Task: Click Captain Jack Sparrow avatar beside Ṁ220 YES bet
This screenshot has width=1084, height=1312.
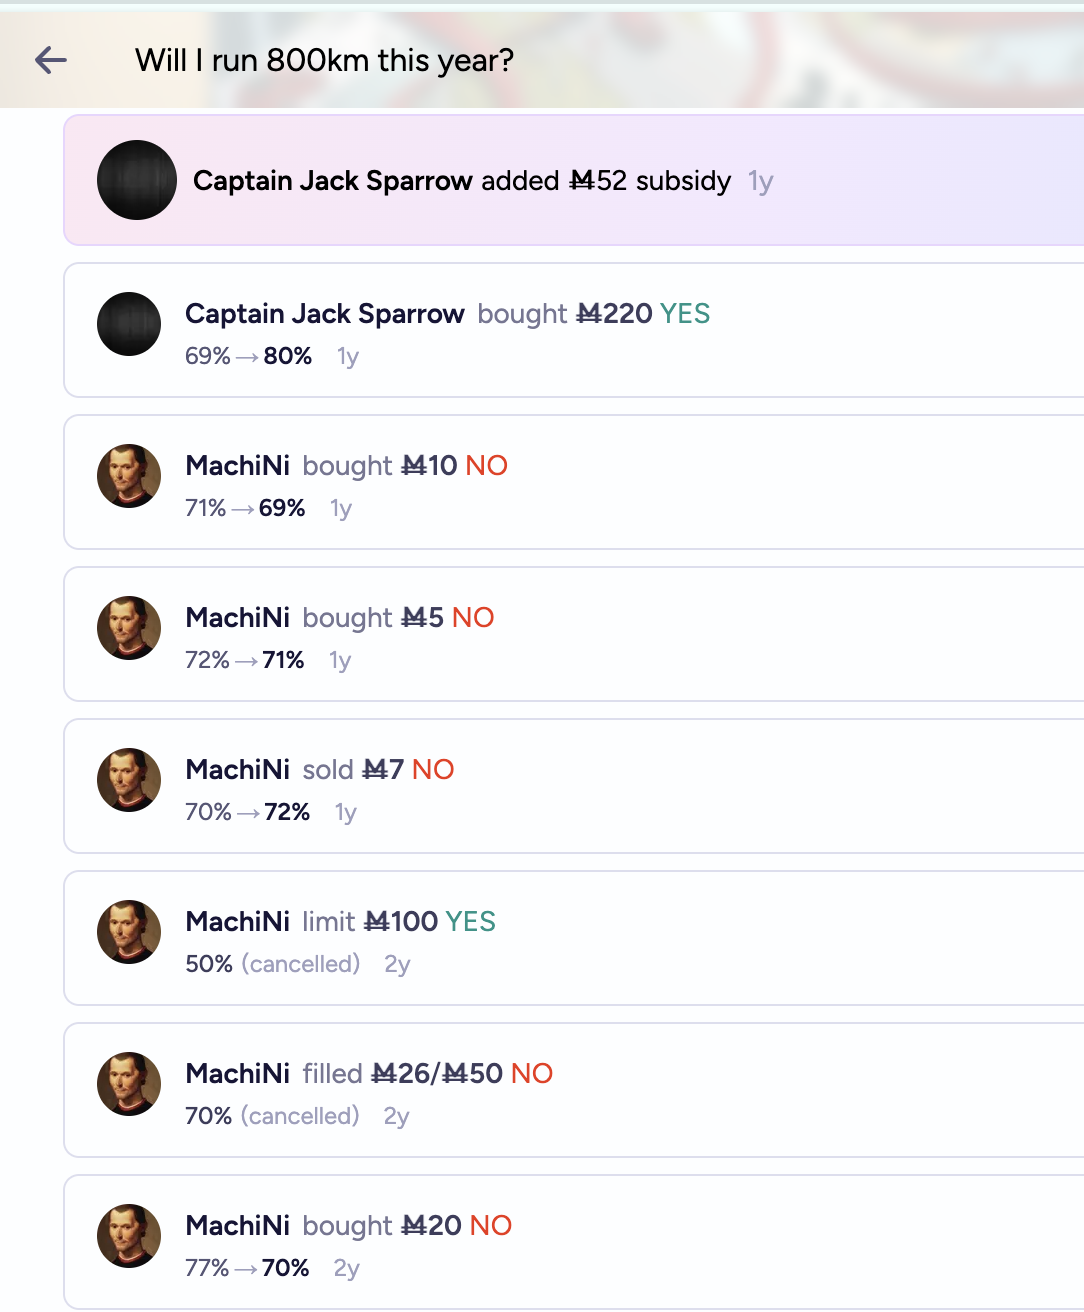Action: point(129,324)
